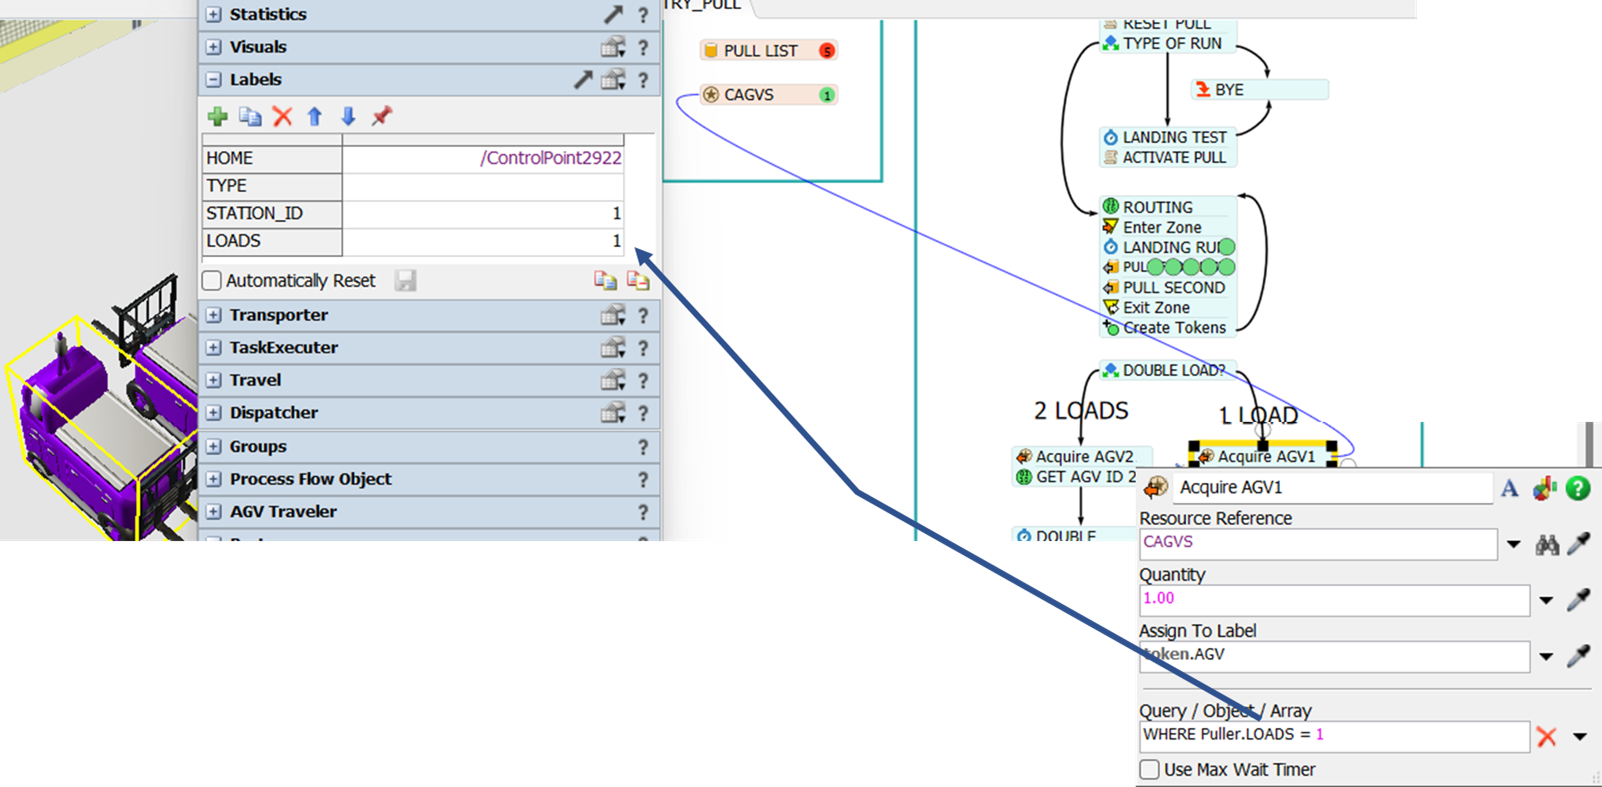Delete the selected label with the red X

[283, 117]
